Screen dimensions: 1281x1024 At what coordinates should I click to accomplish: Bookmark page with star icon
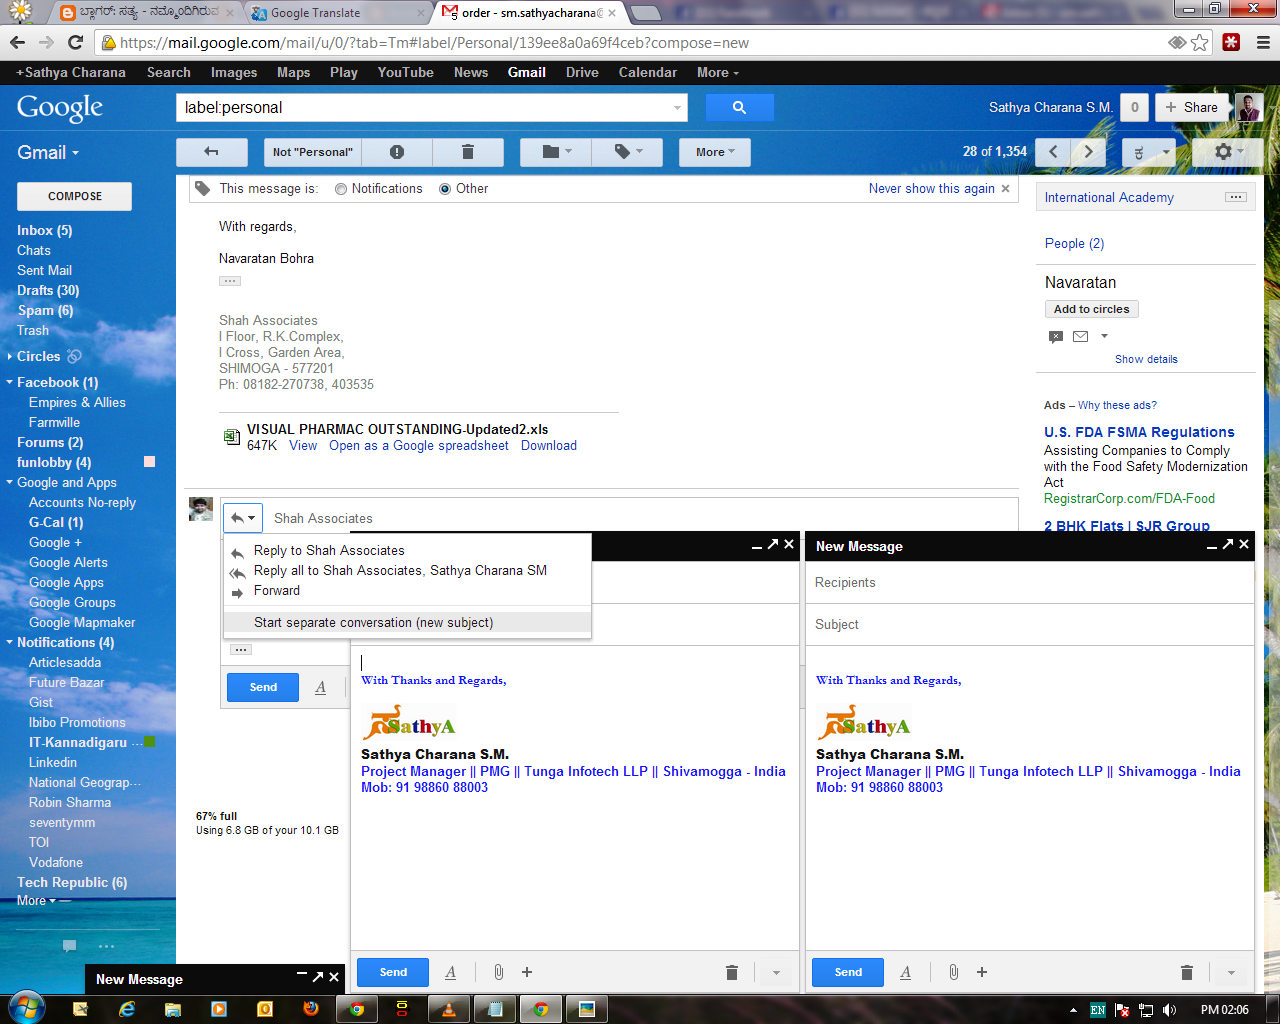(1200, 43)
